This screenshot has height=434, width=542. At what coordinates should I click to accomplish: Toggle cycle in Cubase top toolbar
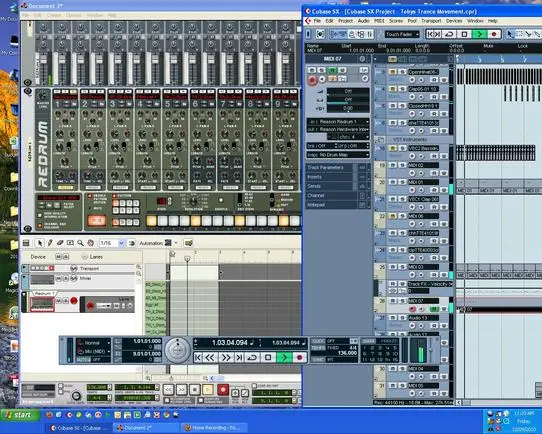(x=449, y=34)
